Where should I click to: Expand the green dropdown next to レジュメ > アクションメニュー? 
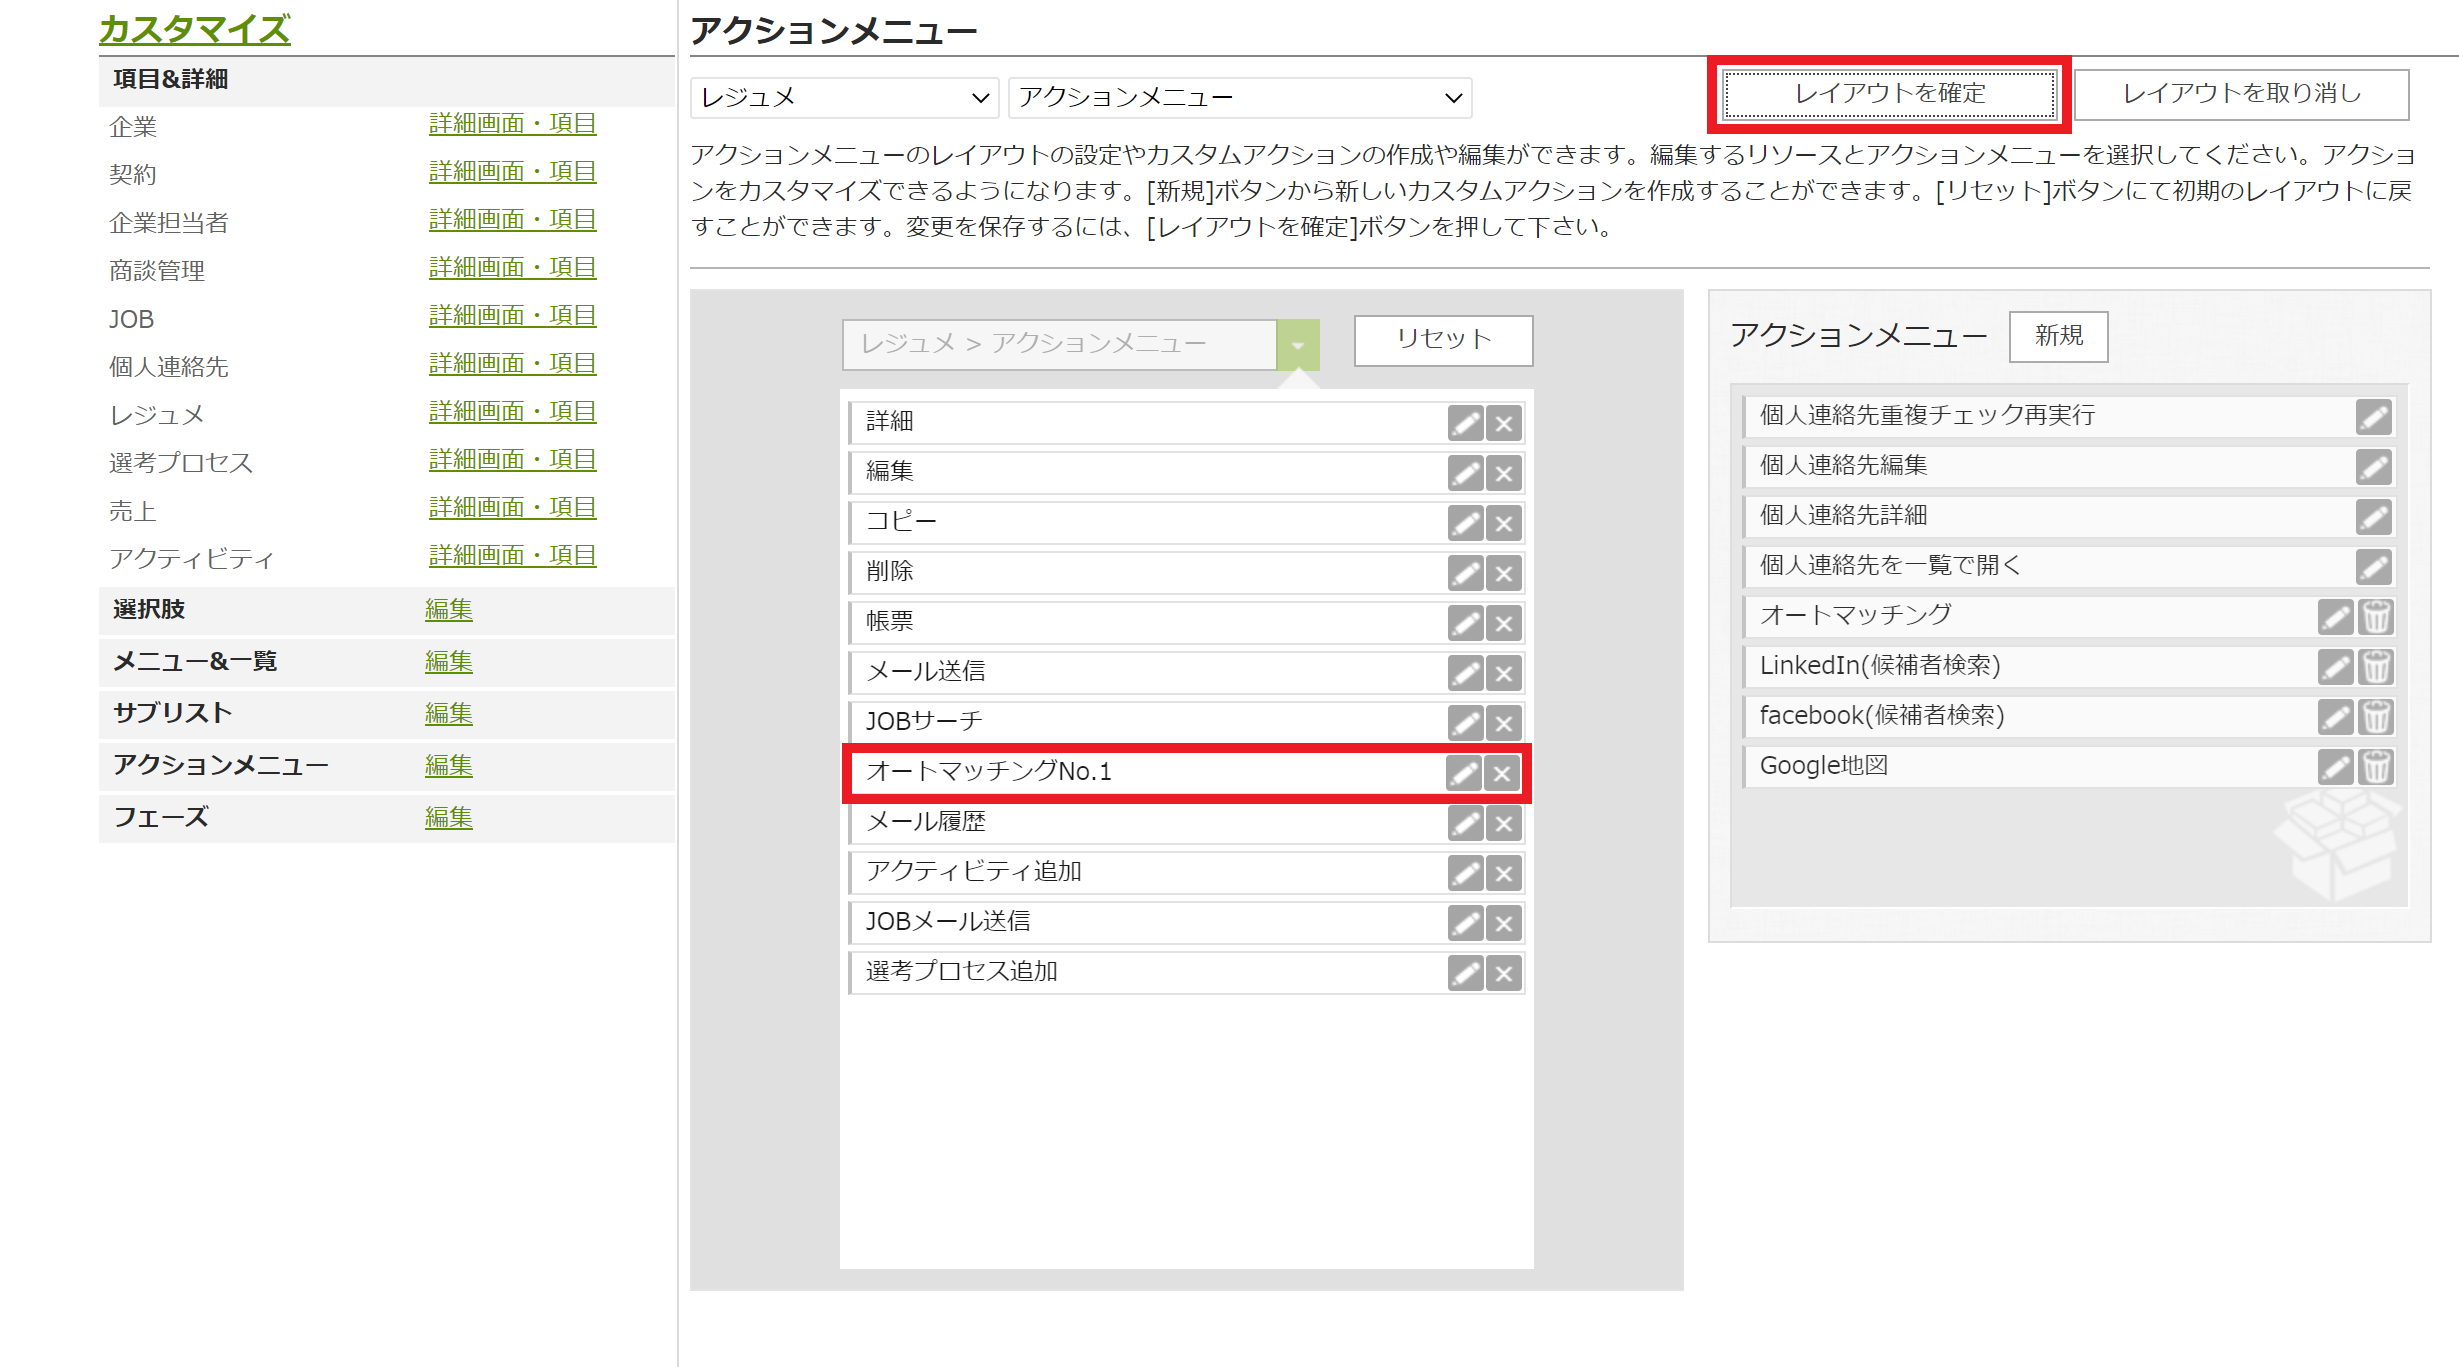pos(1298,343)
